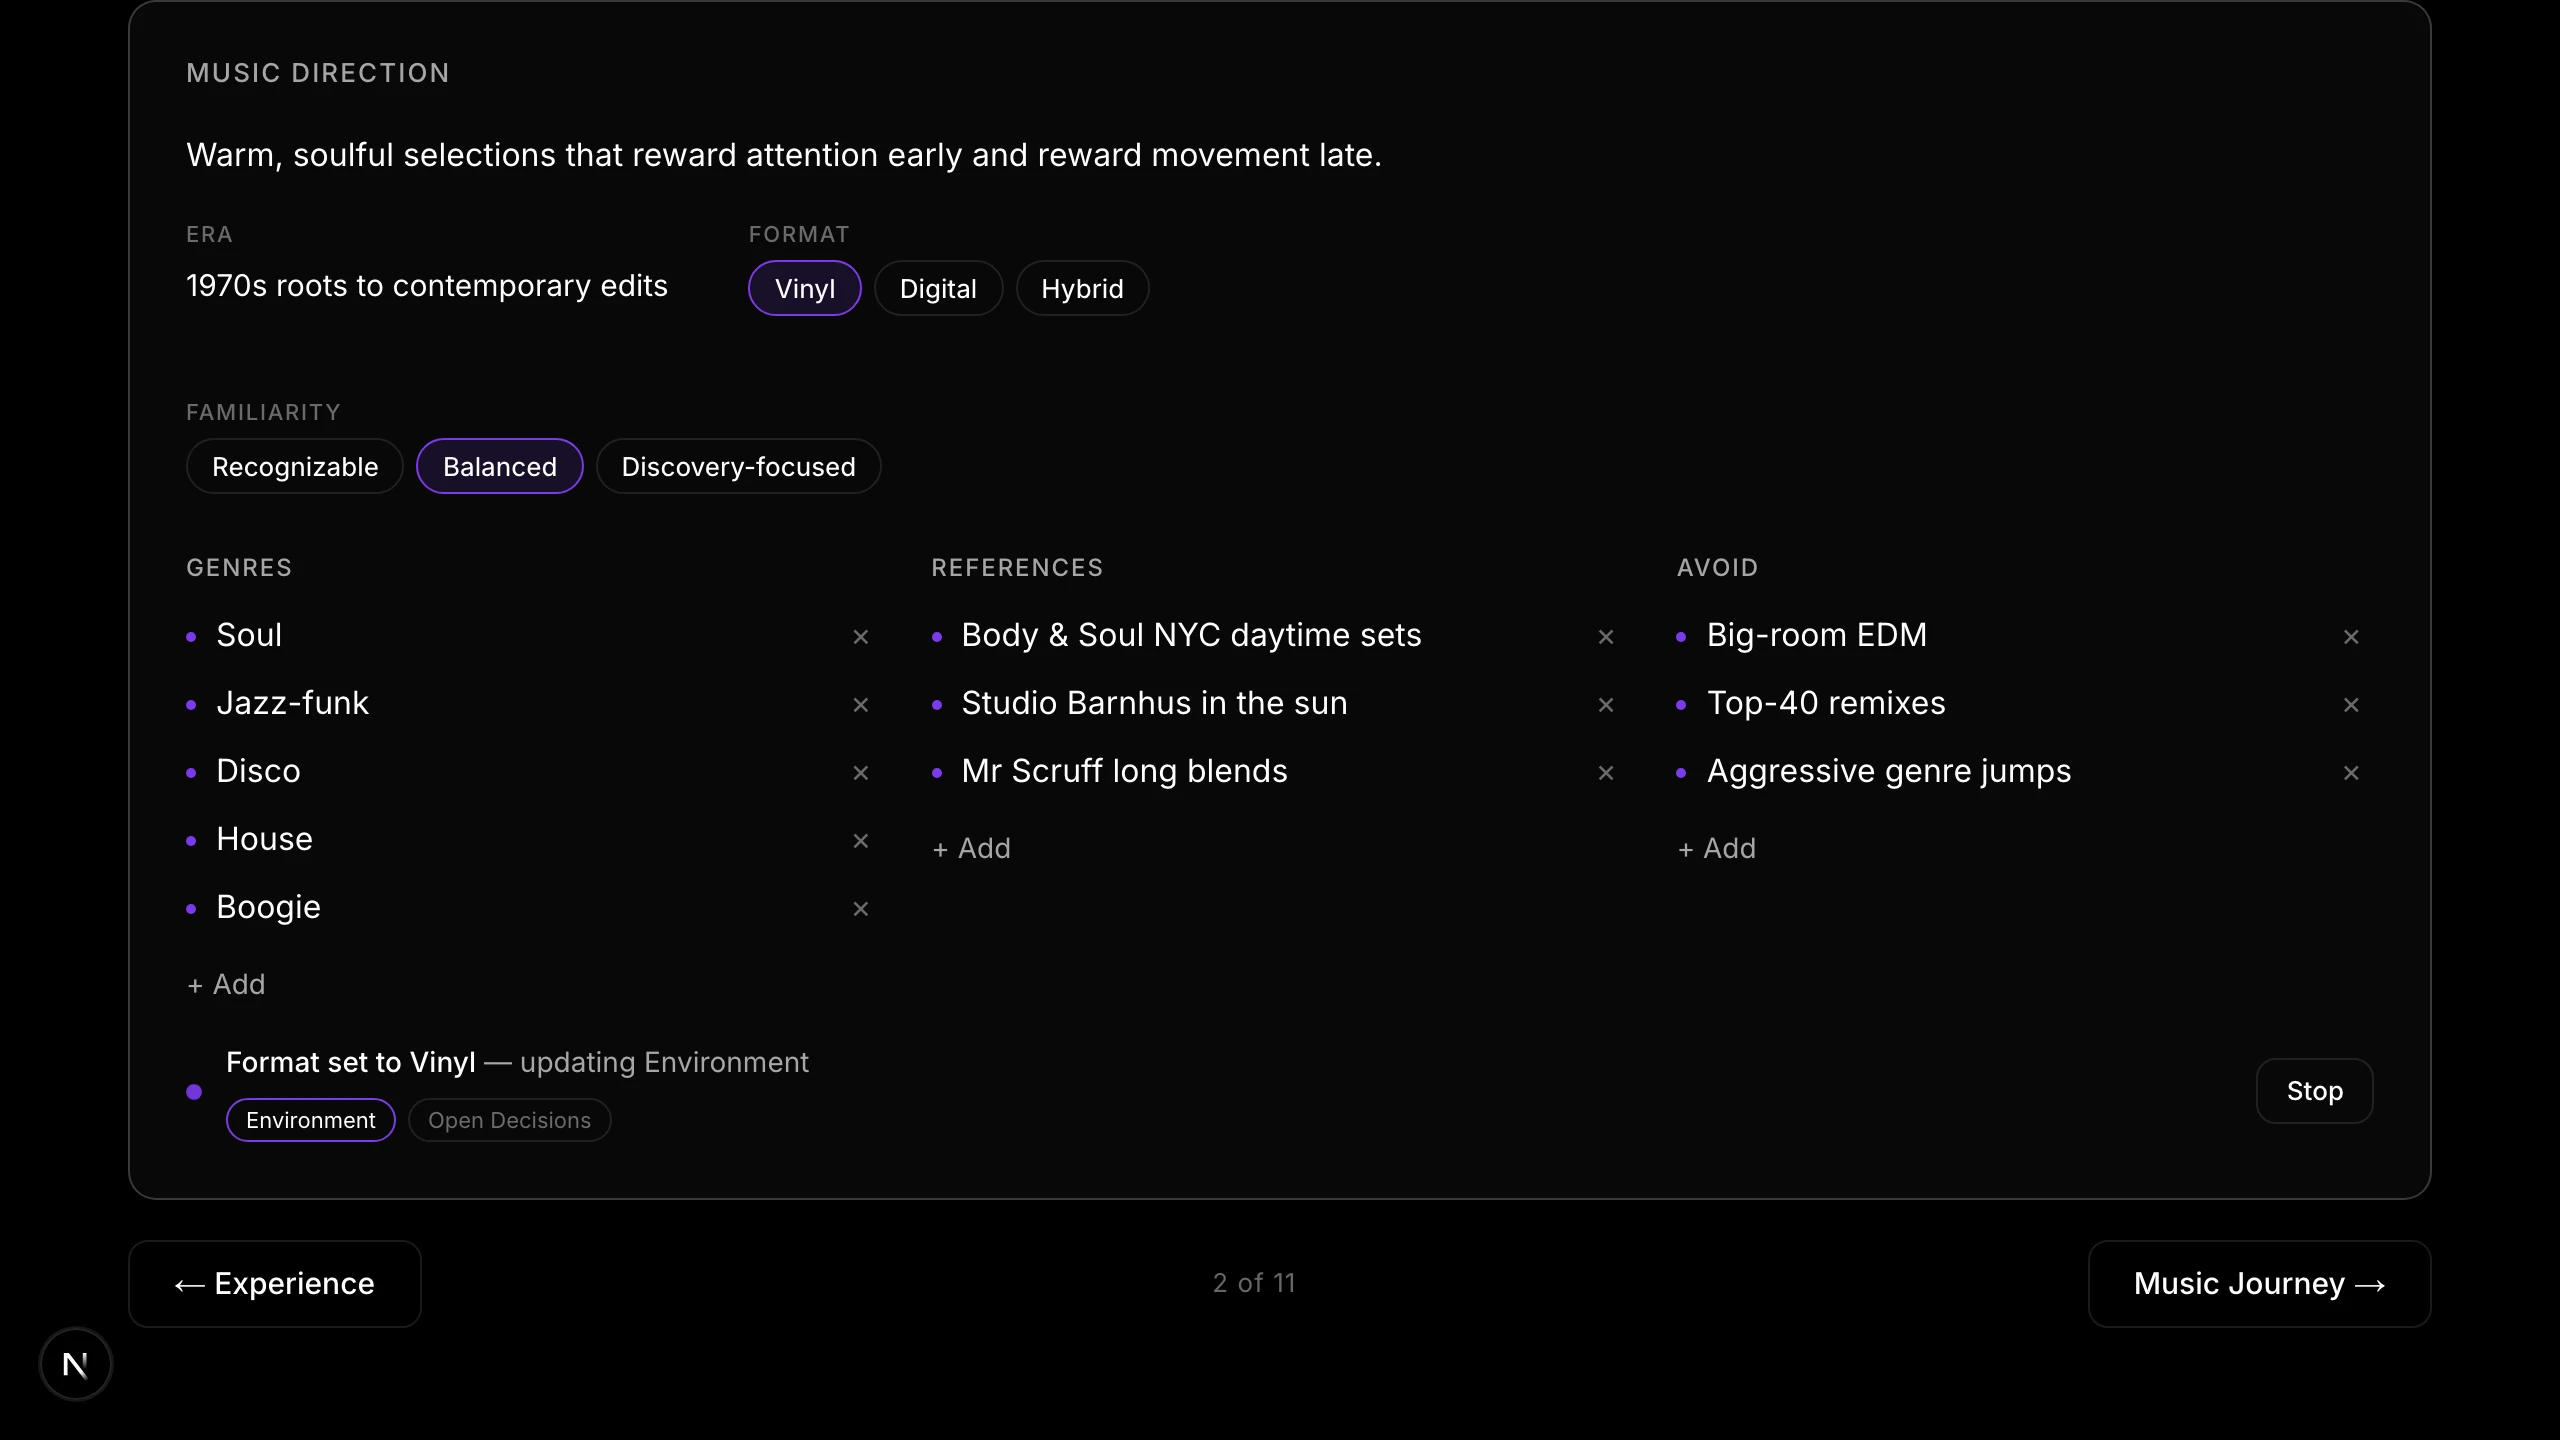Open the Environment chip
Image resolution: width=2560 pixels, height=1440 pixels.
pos(311,1120)
